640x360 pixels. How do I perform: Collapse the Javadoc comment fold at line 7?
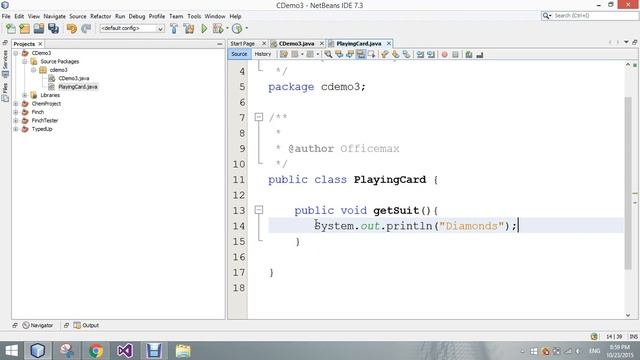pyautogui.click(x=259, y=117)
